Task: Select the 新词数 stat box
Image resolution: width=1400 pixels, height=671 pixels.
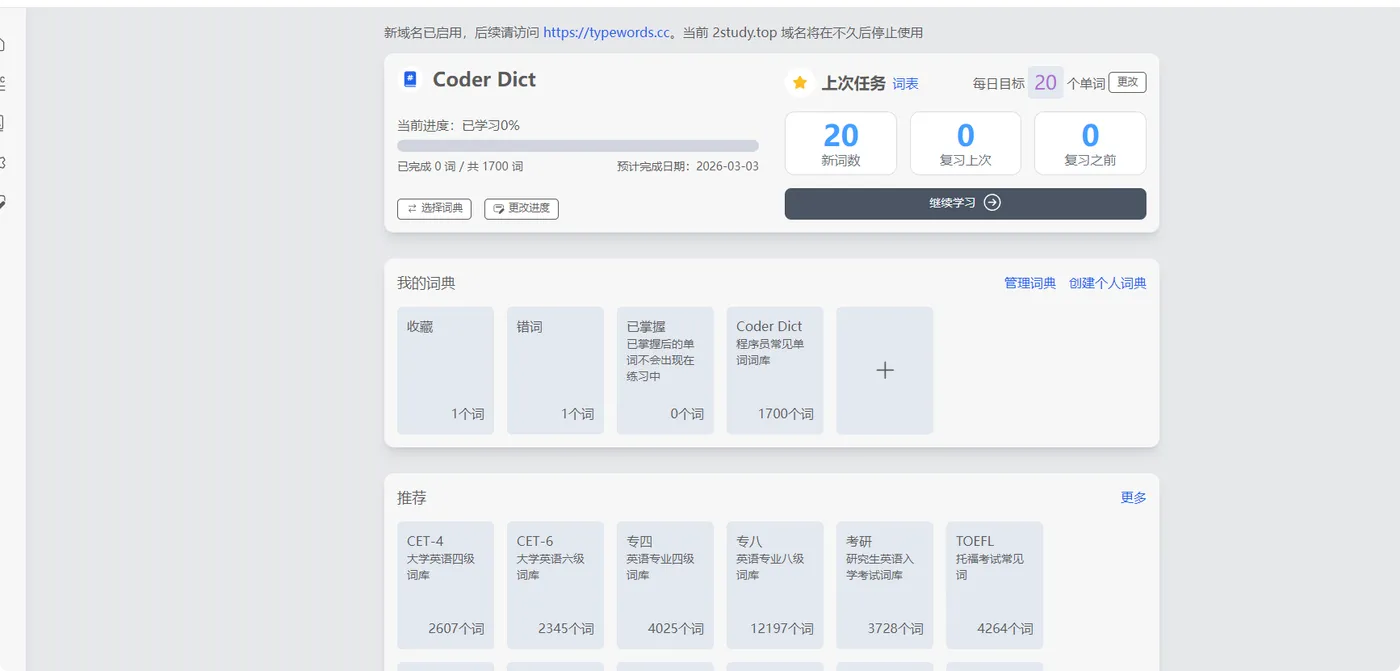Action: tap(841, 143)
